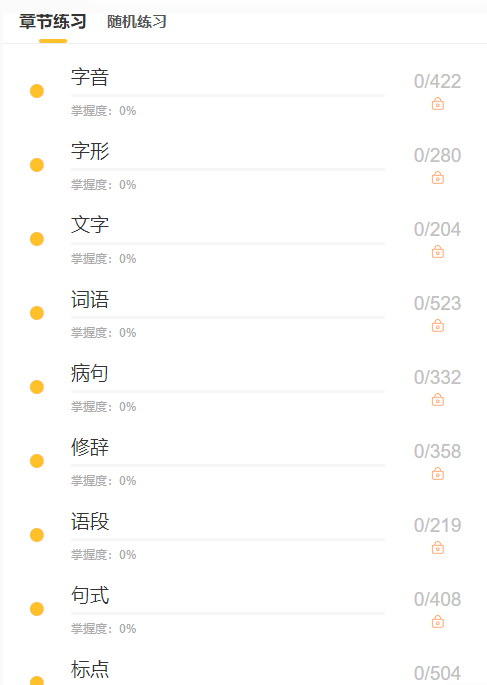The width and height of the screenshot is (487, 685).
Task: Click the lock icon under 0/523
Action: (438, 326)
